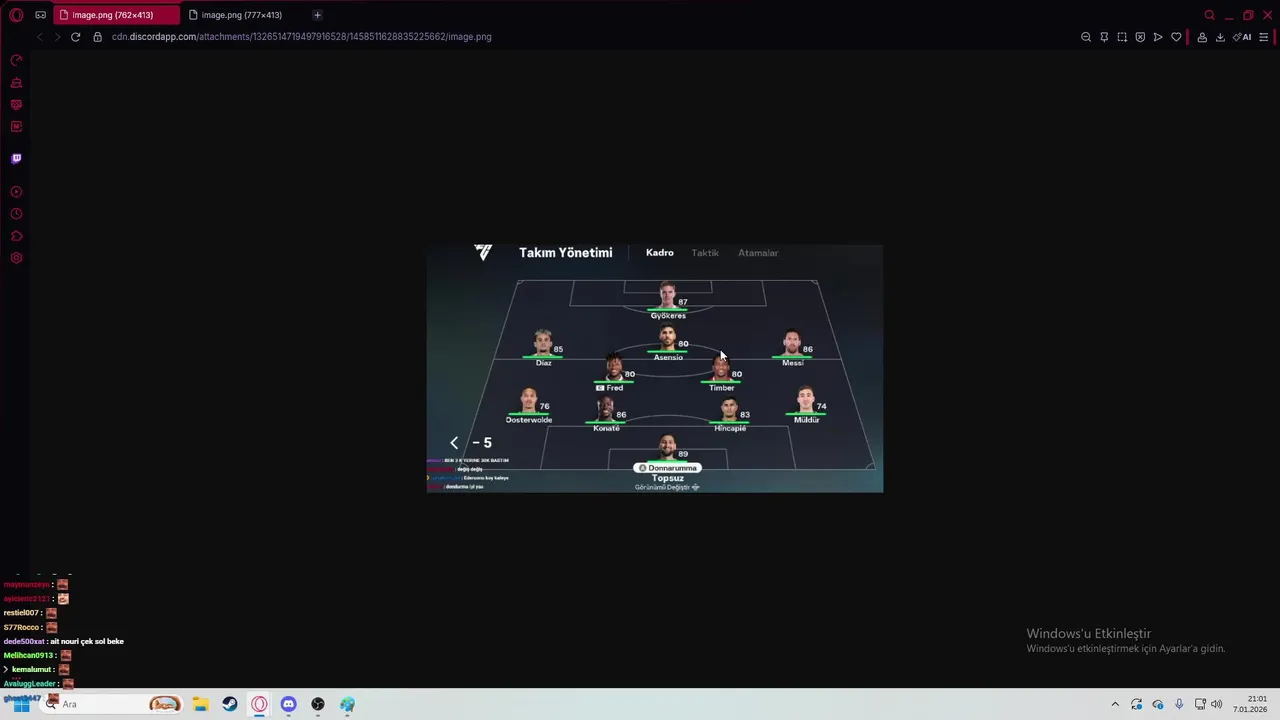Click the Timber player card
The height and width of the screenshot is (720, 1280).
(721, 374)
